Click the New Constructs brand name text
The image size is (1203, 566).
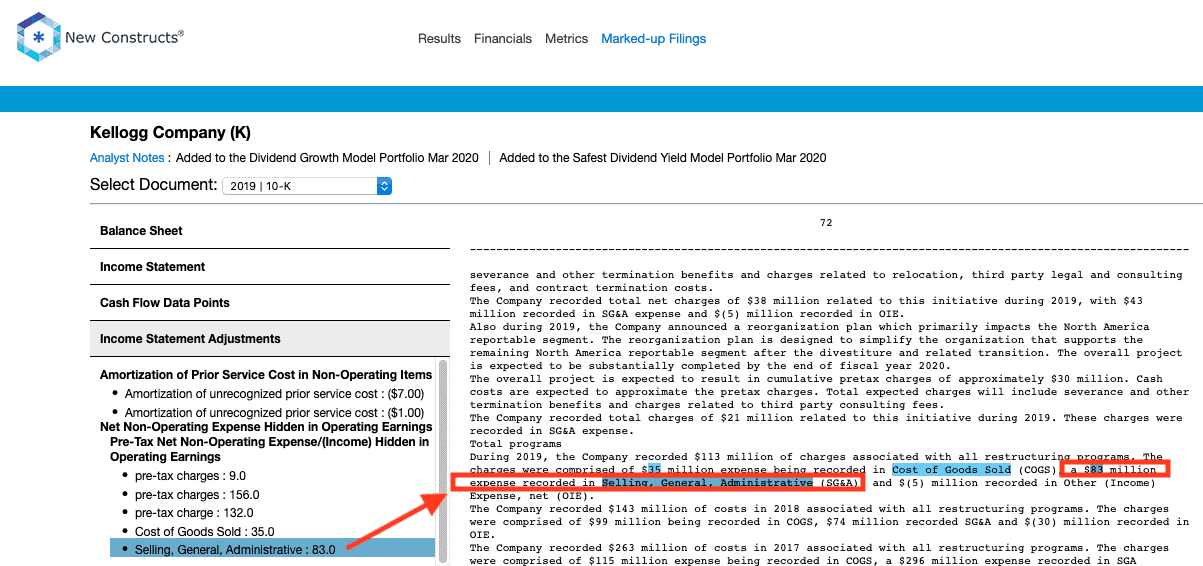124,38
